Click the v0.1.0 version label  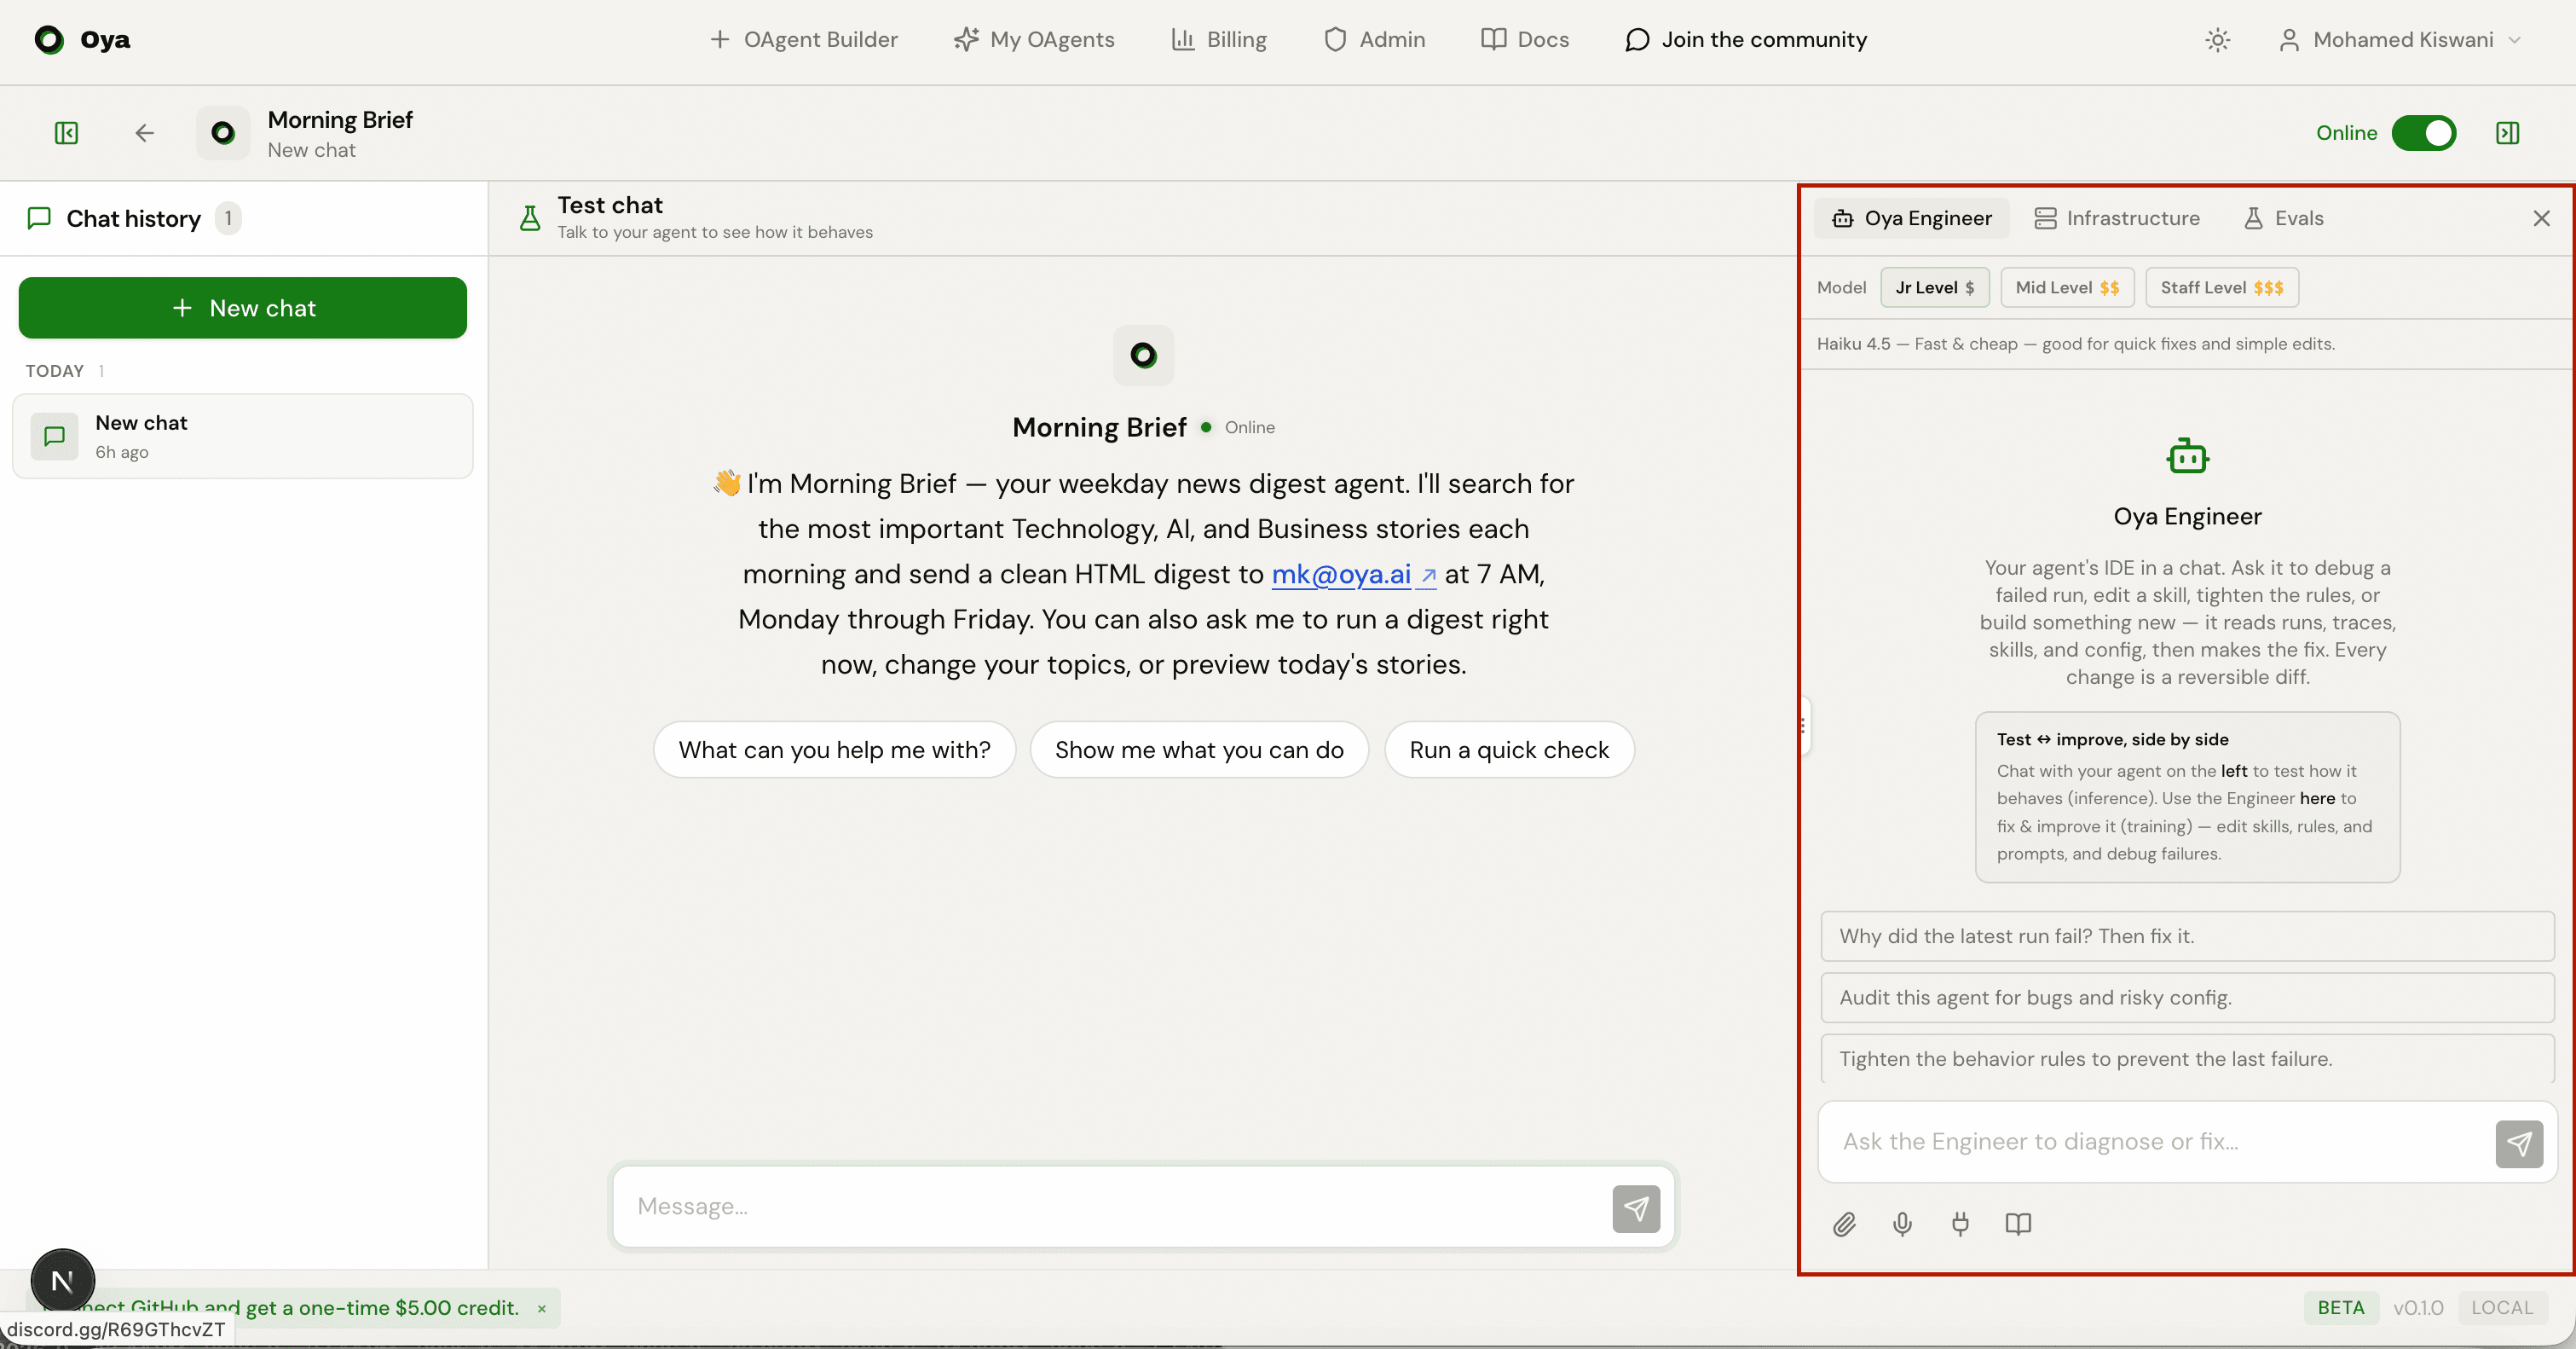[x=2418, y=1308]
